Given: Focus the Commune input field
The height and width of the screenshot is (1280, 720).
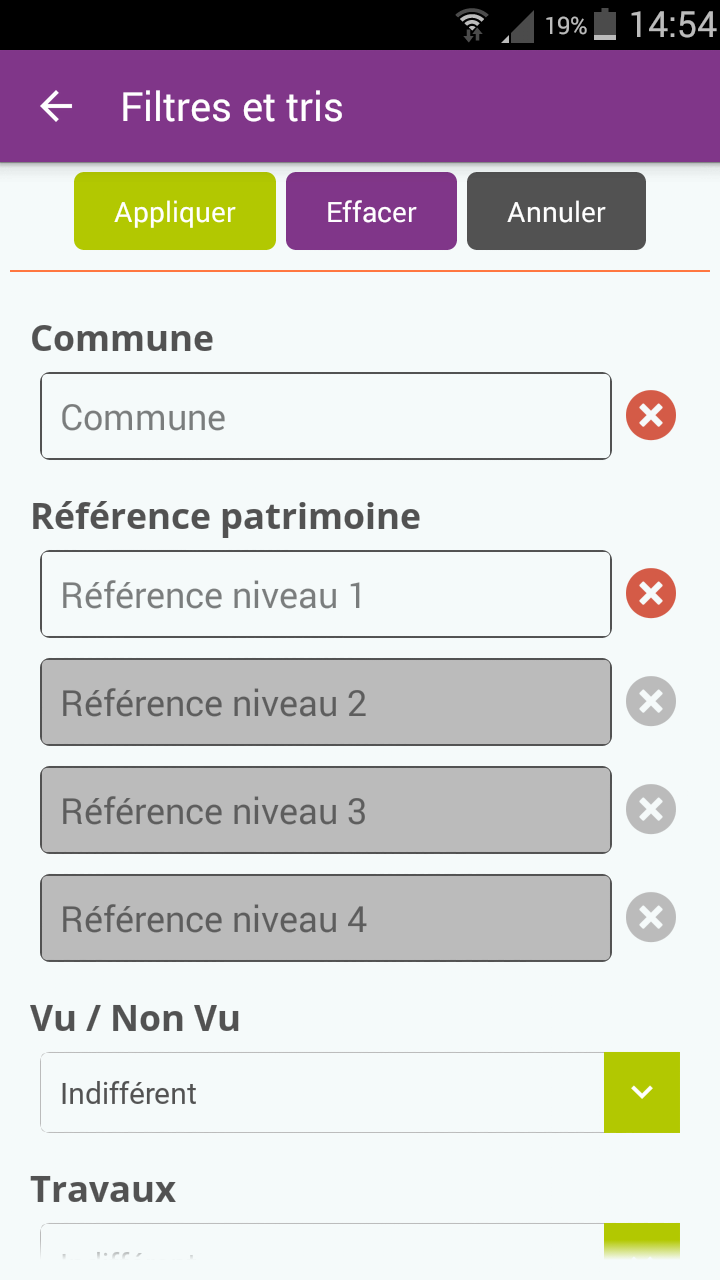Looking at the screenshot, I should (x=326, y=416).
